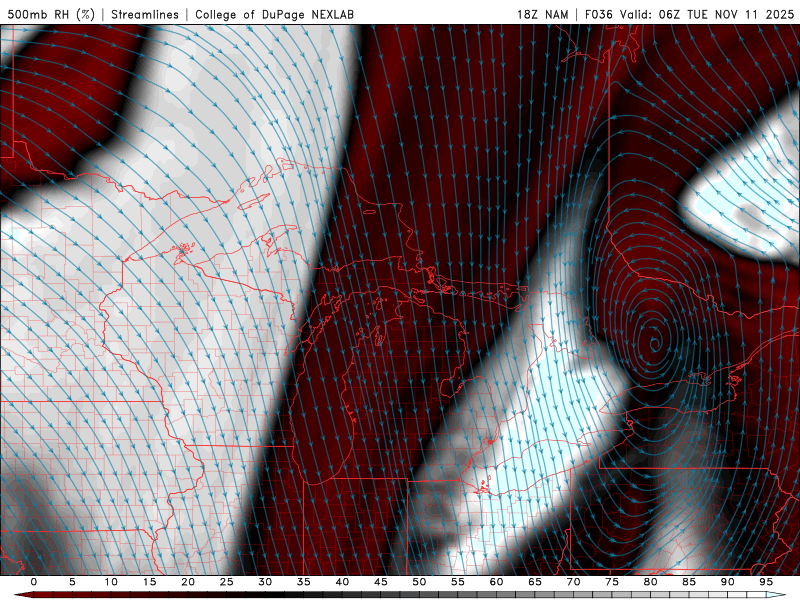Click the color scale label '75'
This screenshot has width=800, height=600.
point(612,582)
